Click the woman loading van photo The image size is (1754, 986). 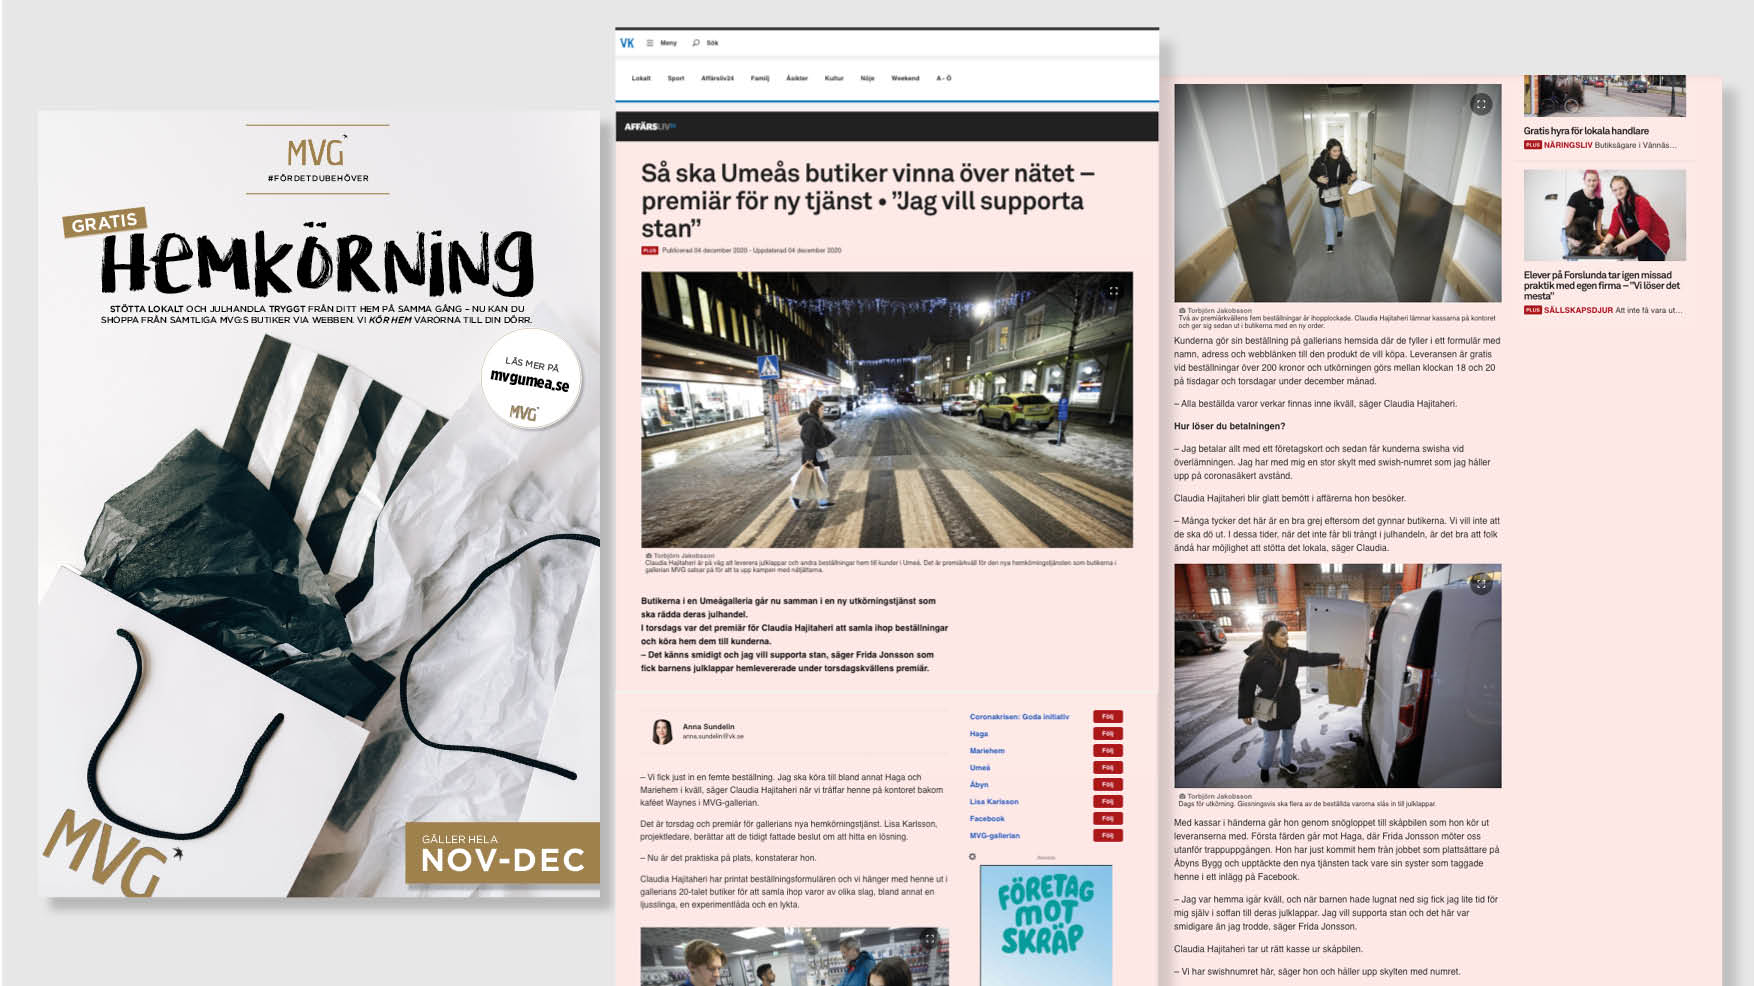pos(1337,676)
